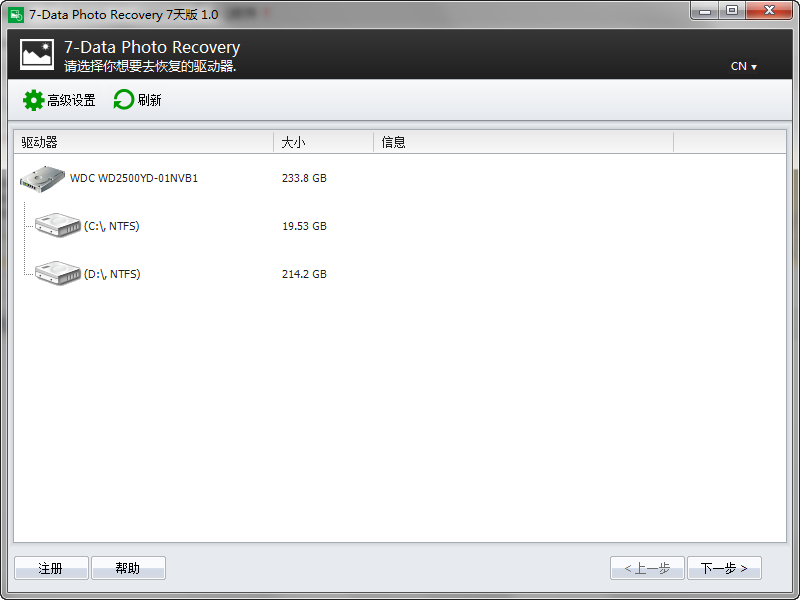Image resolution: width=800 pixels, height=600 pixels.
Task: Open advanced settings via the gear icon
Action: (x=33, y=100)
